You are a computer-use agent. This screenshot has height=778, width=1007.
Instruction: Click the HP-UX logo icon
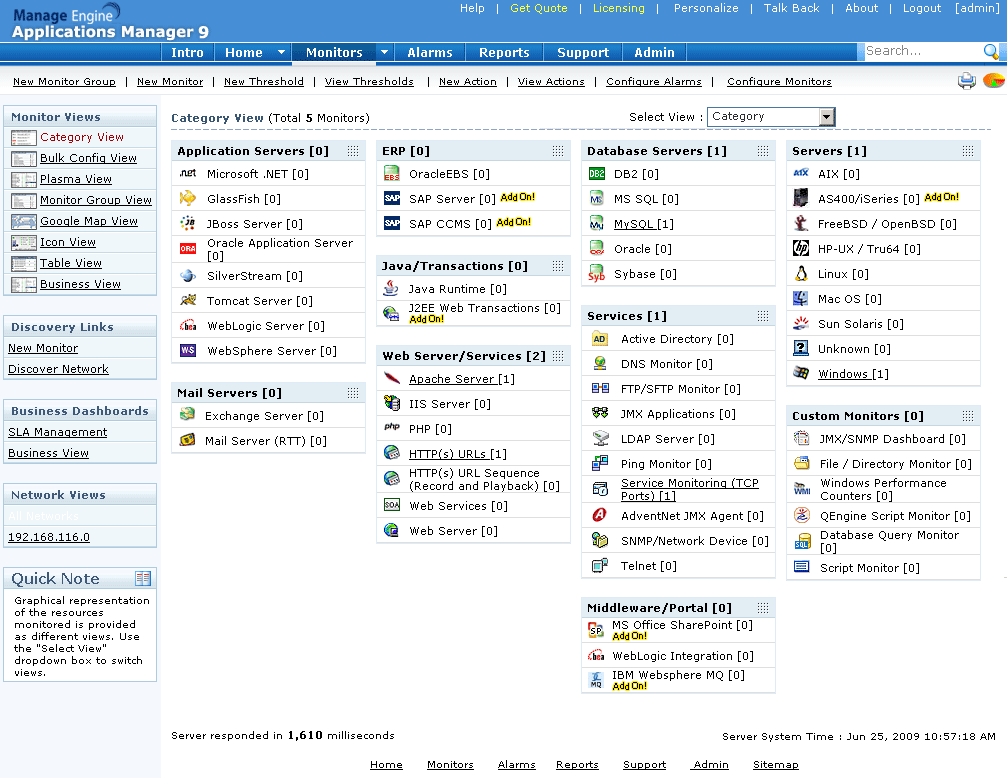click(801, 249)
